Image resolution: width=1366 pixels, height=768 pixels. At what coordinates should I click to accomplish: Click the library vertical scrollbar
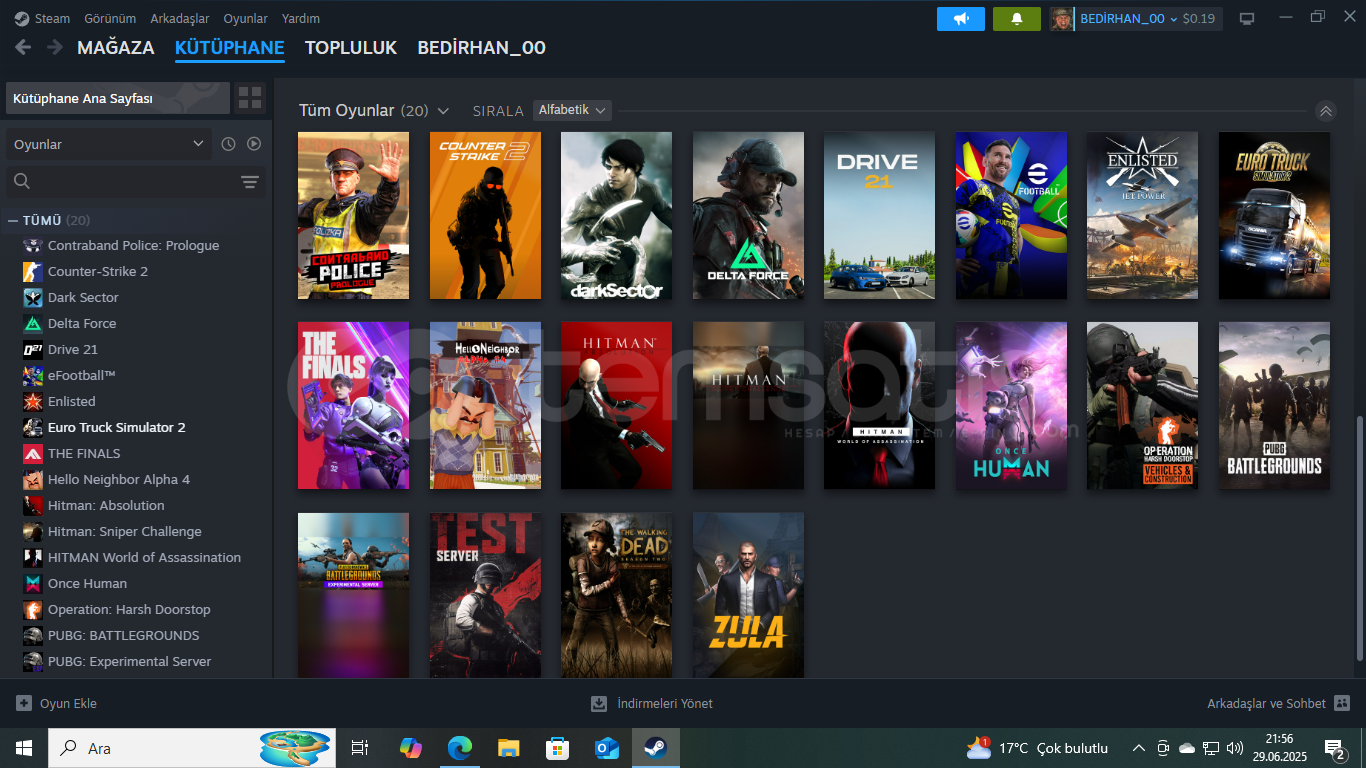(x=1358, y=537)
